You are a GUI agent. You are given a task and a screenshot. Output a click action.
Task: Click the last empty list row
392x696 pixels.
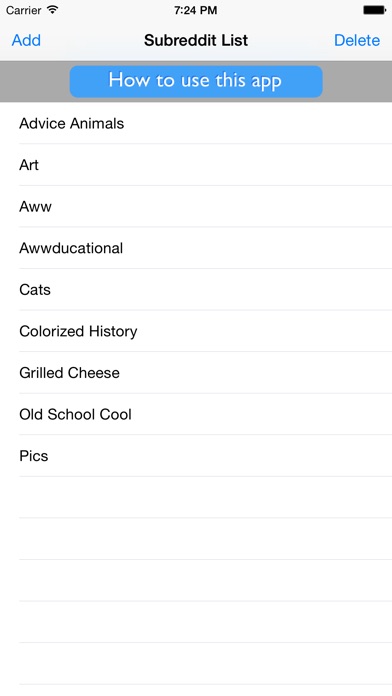click(x=196, y=664)
